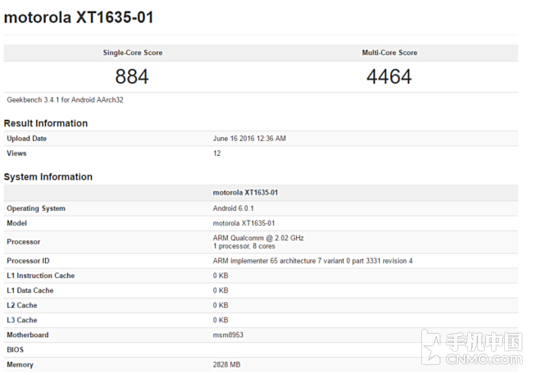This screenshot has height=375, width=533.
Task: Select the Views count value 12
Action: coord(217,153)
